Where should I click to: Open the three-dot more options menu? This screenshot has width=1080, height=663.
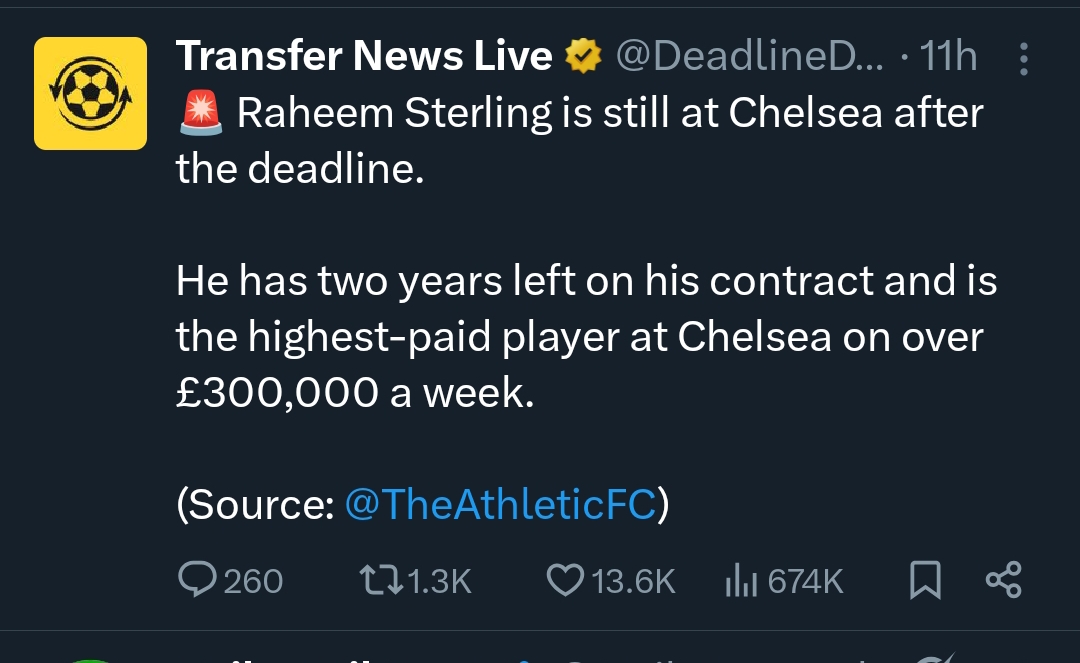pos(1023,59)
